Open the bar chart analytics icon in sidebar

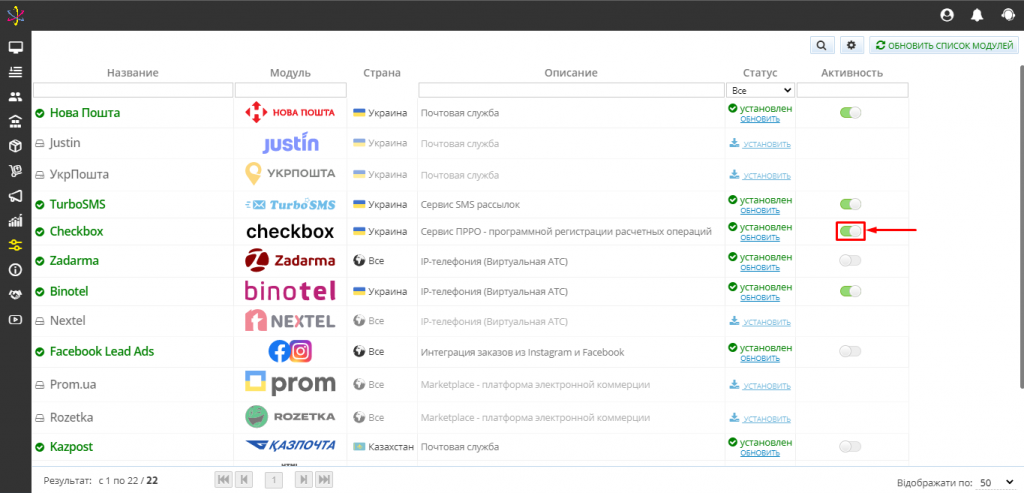[x=15, y=221]
